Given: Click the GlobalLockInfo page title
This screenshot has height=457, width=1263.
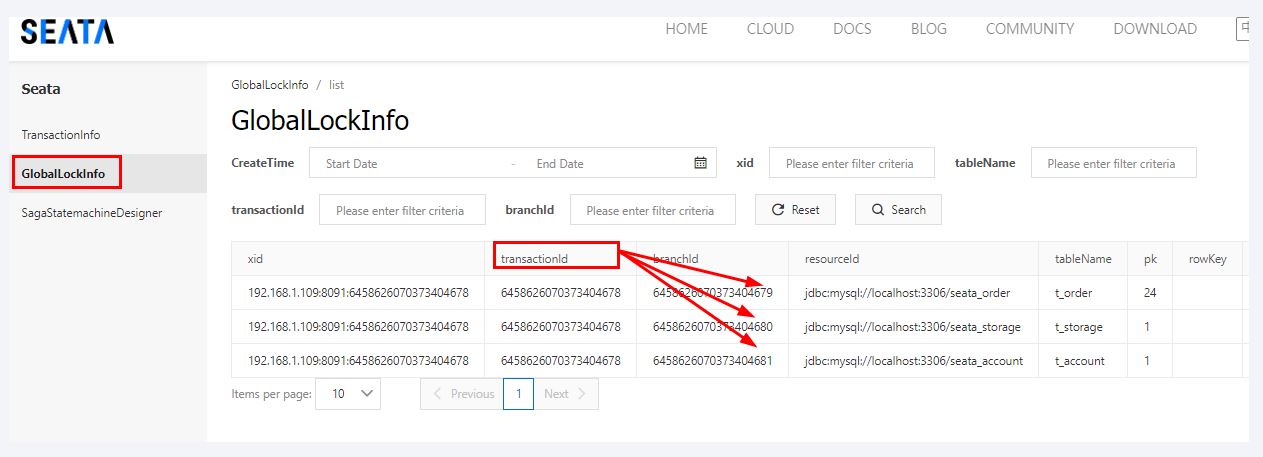Looking at the screenshot, I should coord(320,121).
